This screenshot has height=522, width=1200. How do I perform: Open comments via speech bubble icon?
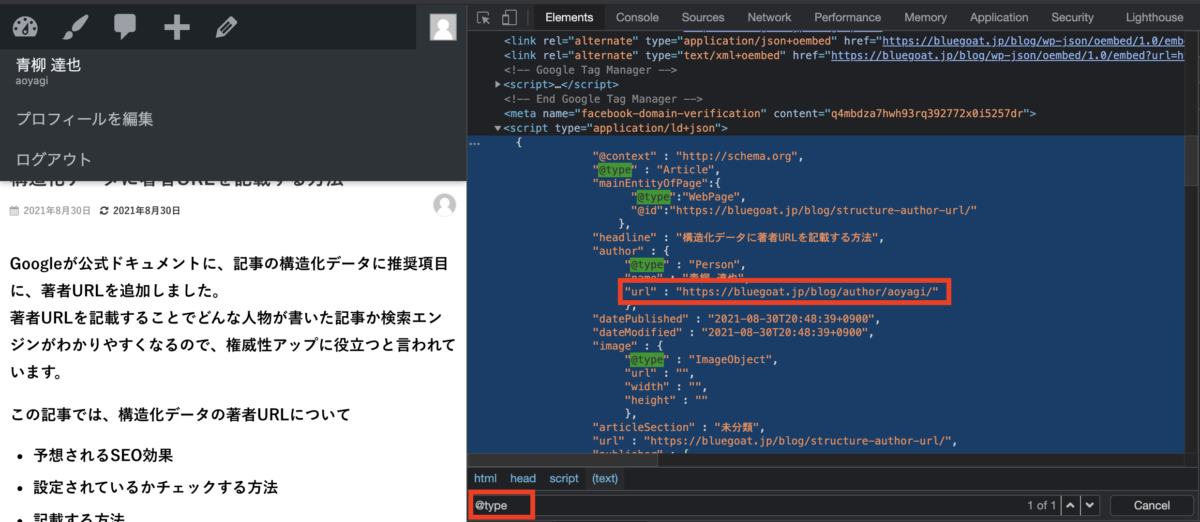click(x=125, y=27)
